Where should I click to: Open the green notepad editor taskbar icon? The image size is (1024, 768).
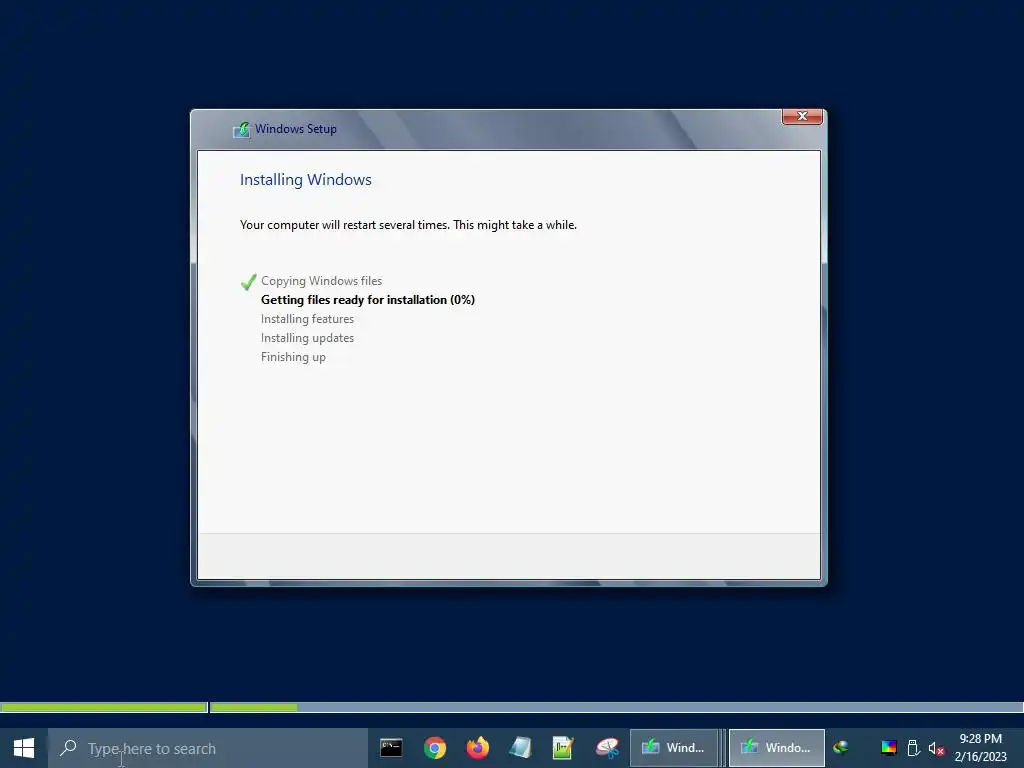(562, 748)
